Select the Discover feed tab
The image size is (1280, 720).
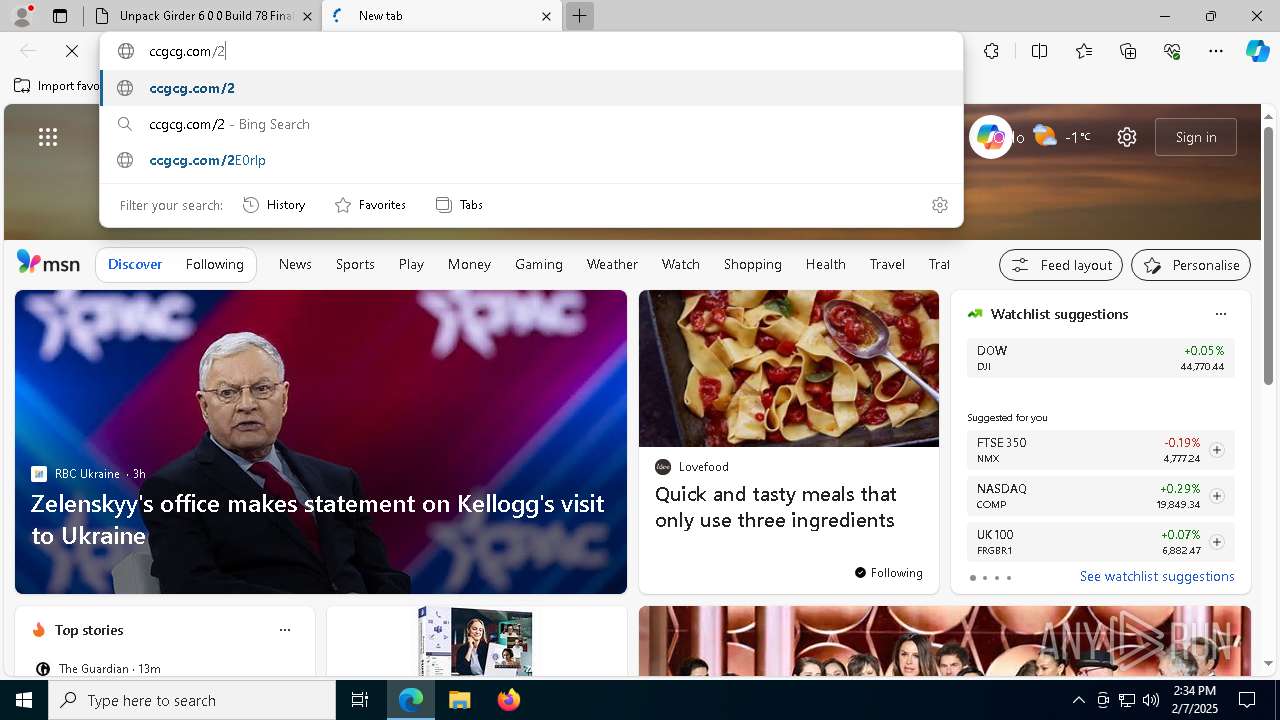(x=135, y=264)
